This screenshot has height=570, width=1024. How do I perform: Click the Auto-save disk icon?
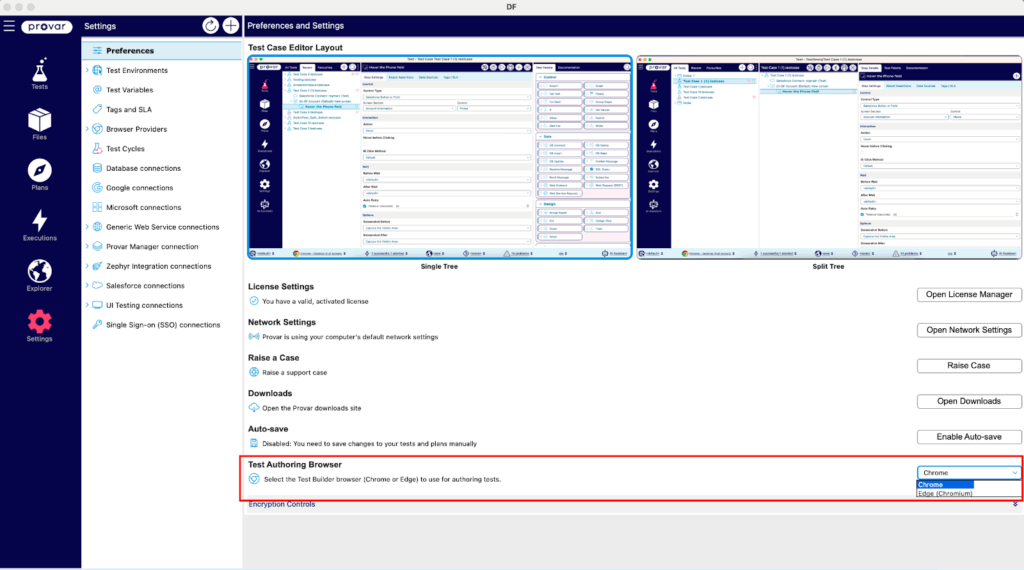coord(254,443)
